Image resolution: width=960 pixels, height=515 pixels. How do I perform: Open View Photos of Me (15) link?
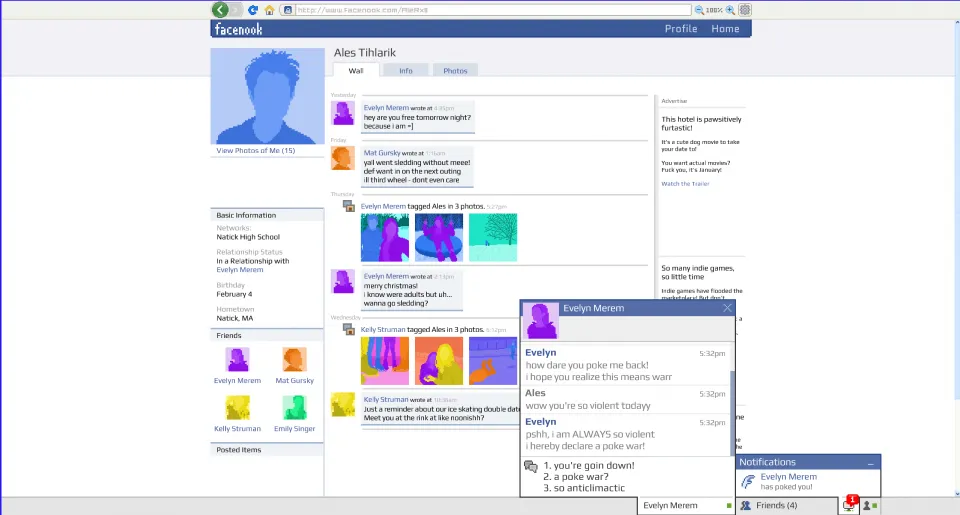pos(255,151)
